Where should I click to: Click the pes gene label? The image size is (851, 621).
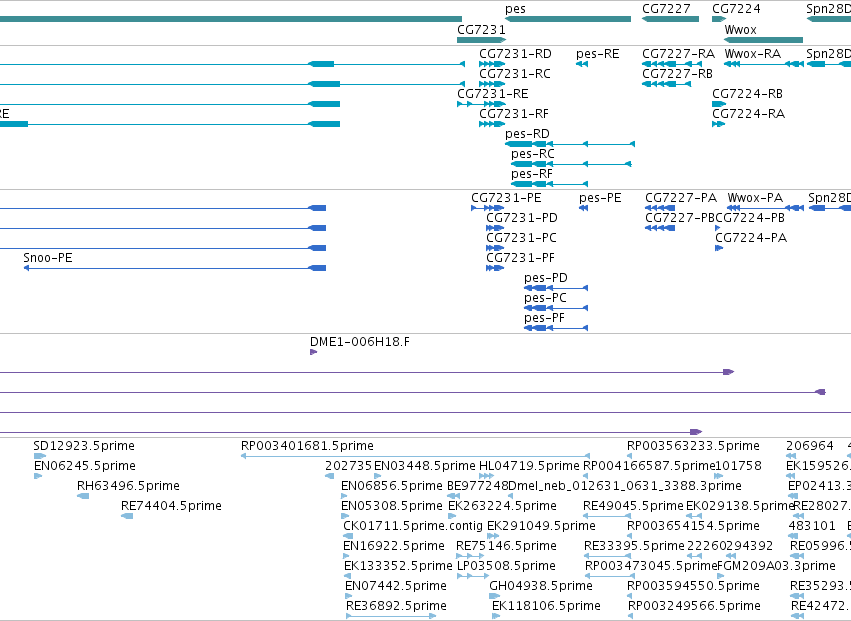pos(515,9)
